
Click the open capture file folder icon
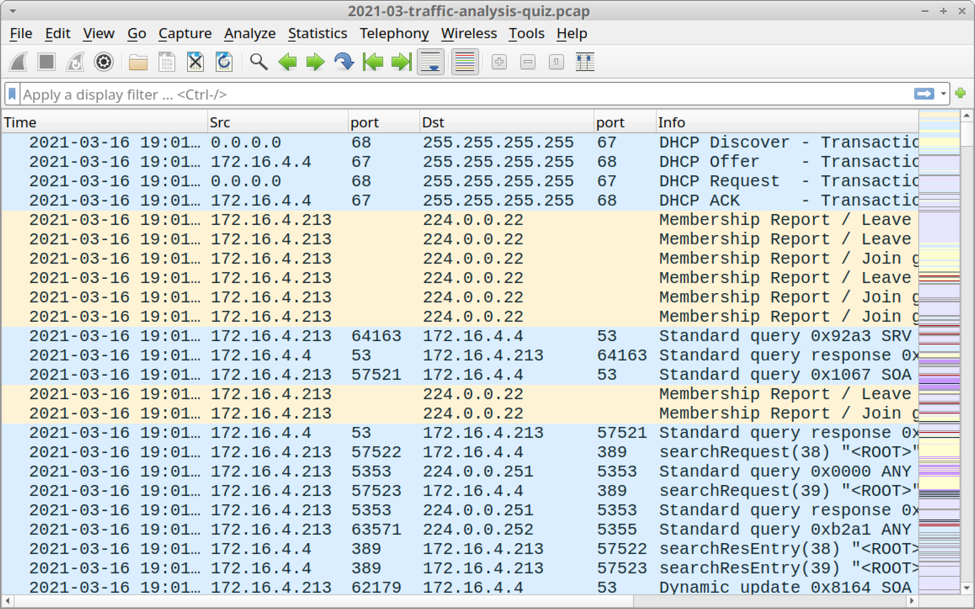point(138,62)
